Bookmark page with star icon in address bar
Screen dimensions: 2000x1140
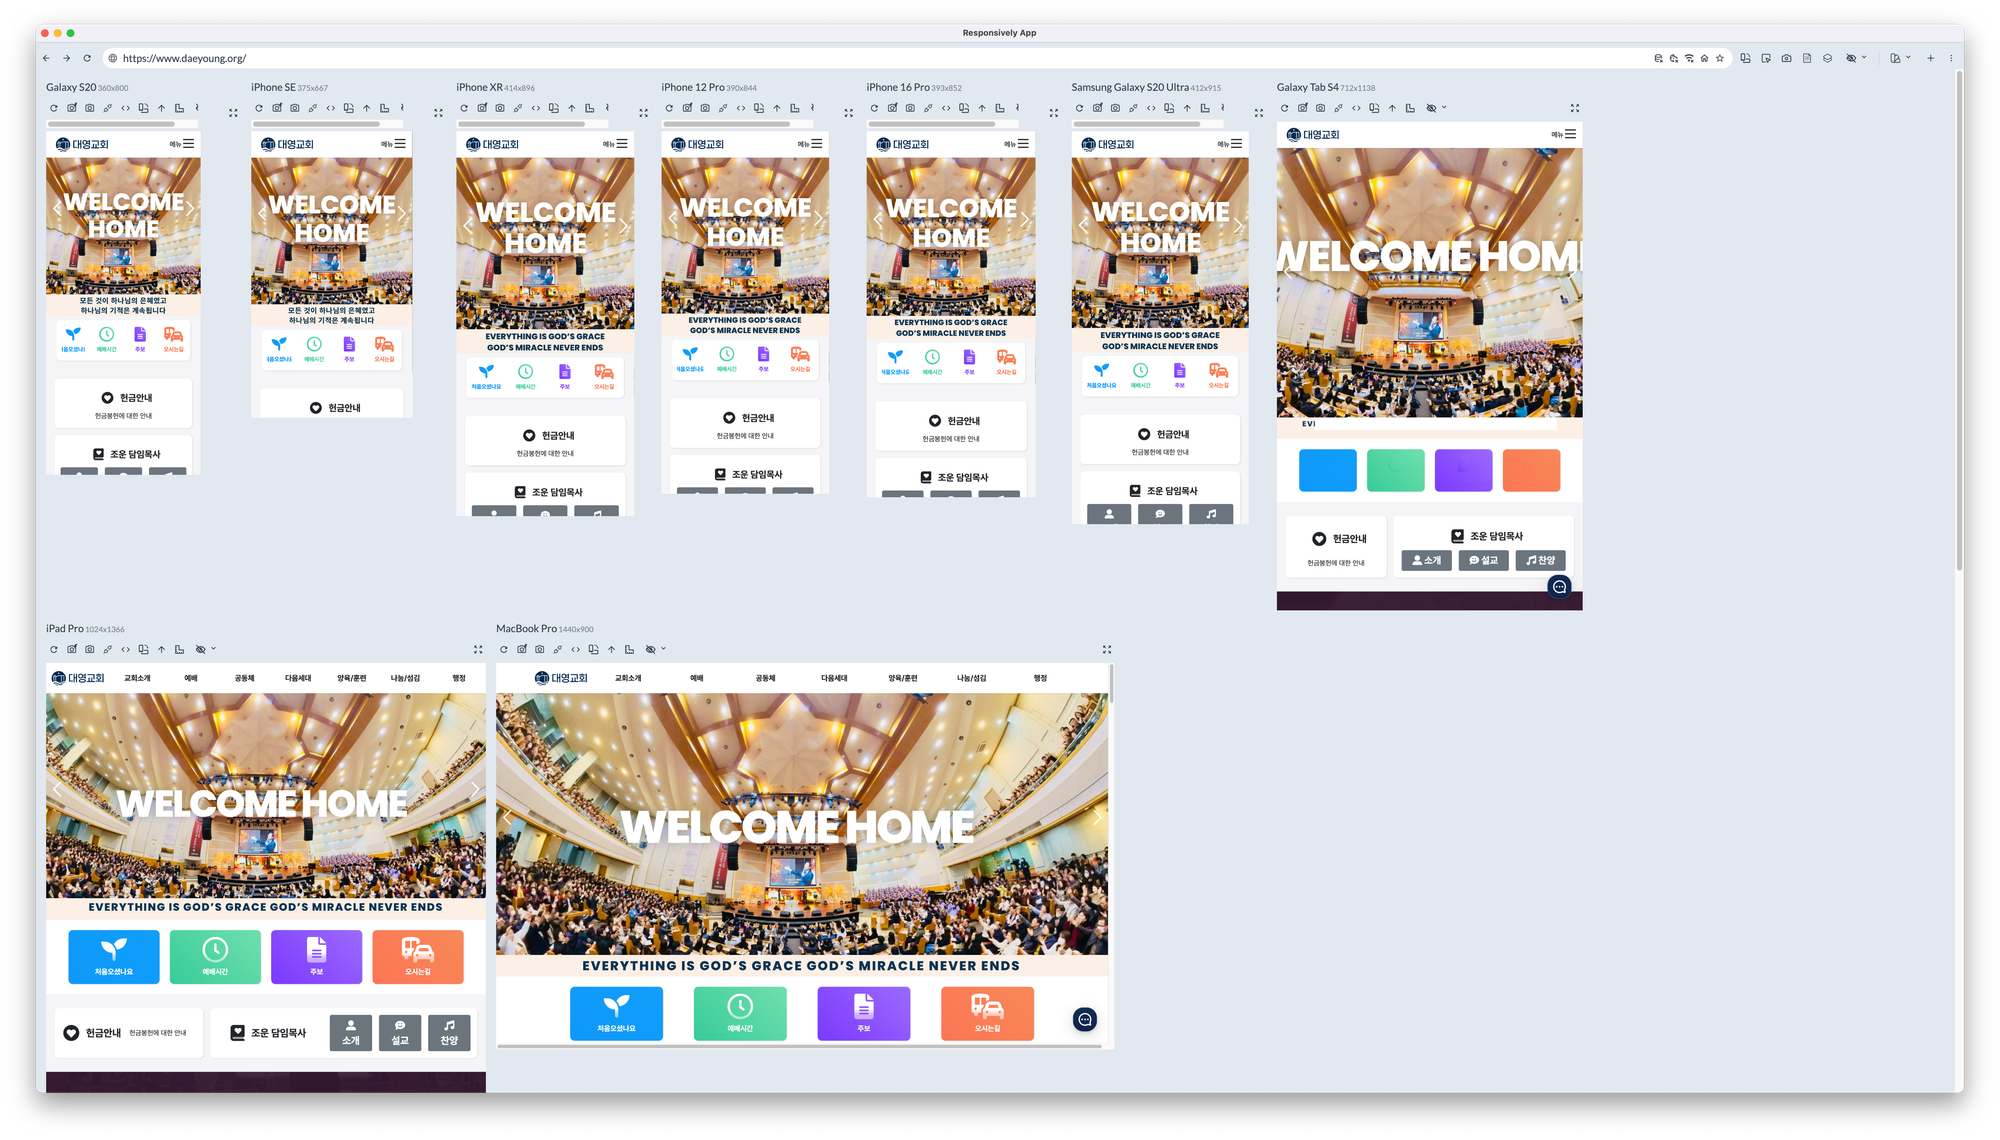[1720, 58]
